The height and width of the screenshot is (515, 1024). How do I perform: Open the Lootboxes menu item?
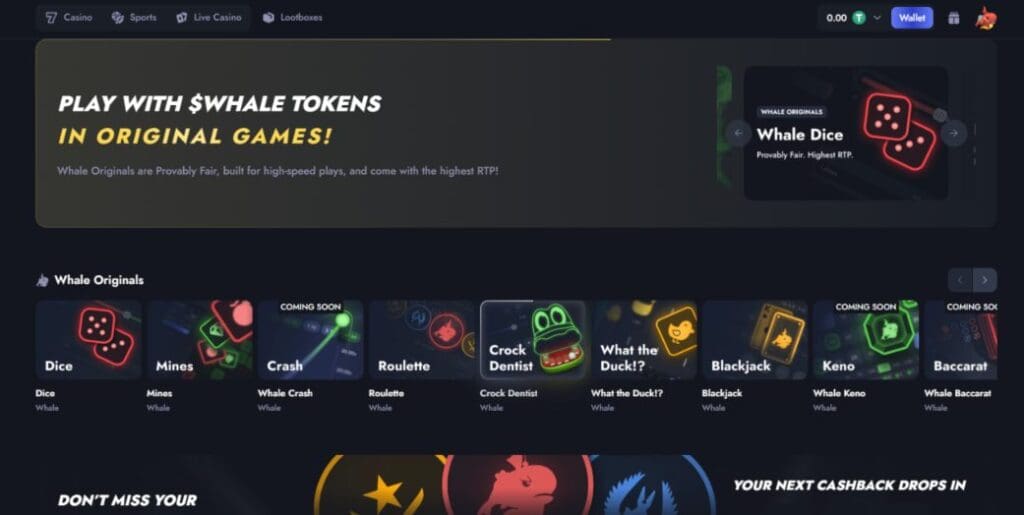click(292, 18)
